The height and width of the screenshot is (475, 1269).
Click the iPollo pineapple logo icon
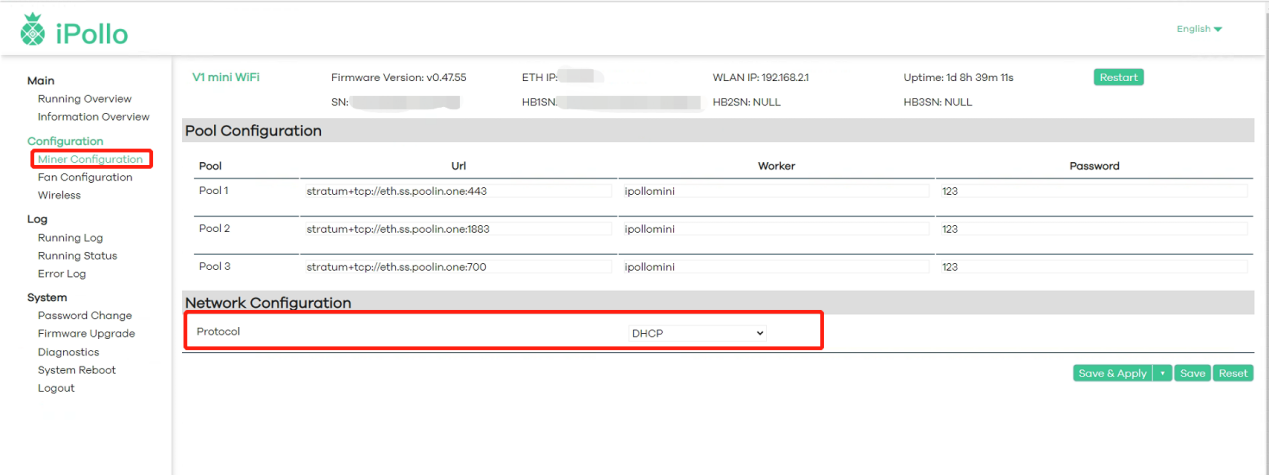(33, 31)
